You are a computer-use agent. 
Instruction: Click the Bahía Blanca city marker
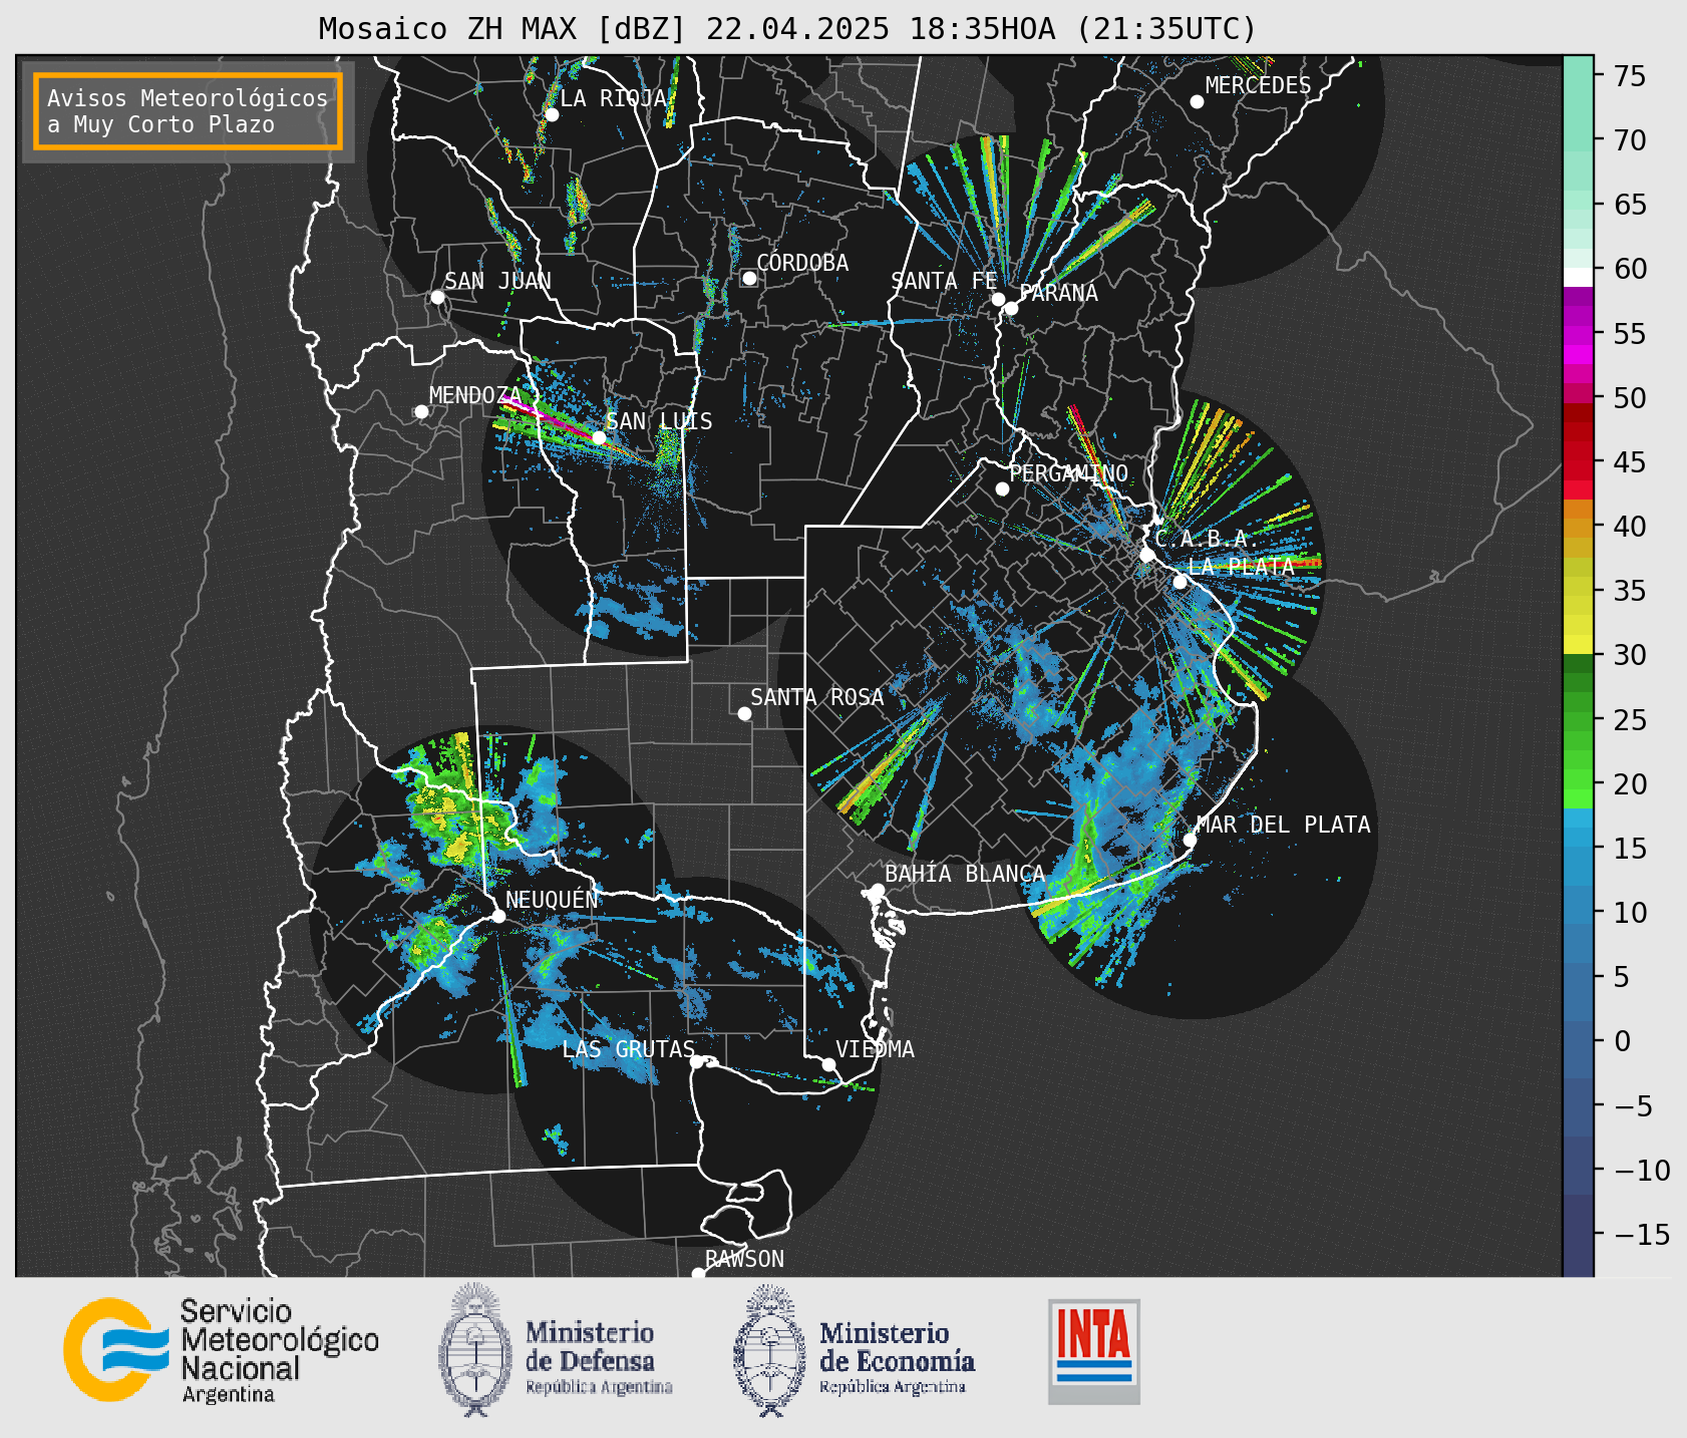(x=877, y=890)
